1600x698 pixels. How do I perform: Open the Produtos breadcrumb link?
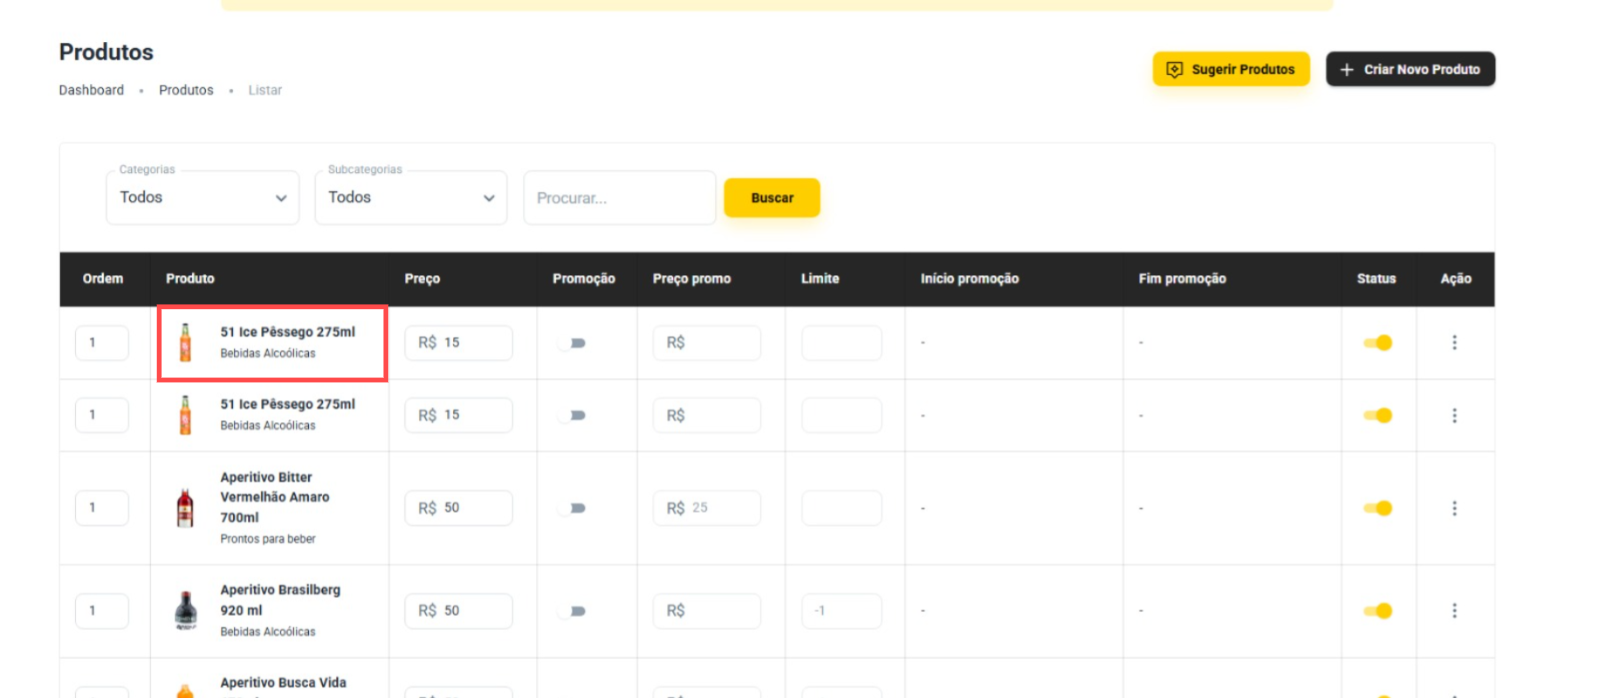point(186,90)
